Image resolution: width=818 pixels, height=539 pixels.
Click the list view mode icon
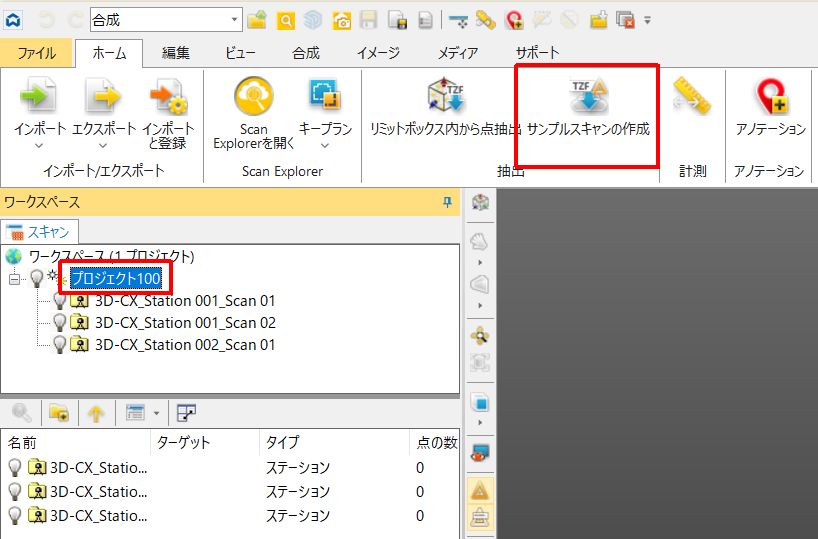point(135,413)
